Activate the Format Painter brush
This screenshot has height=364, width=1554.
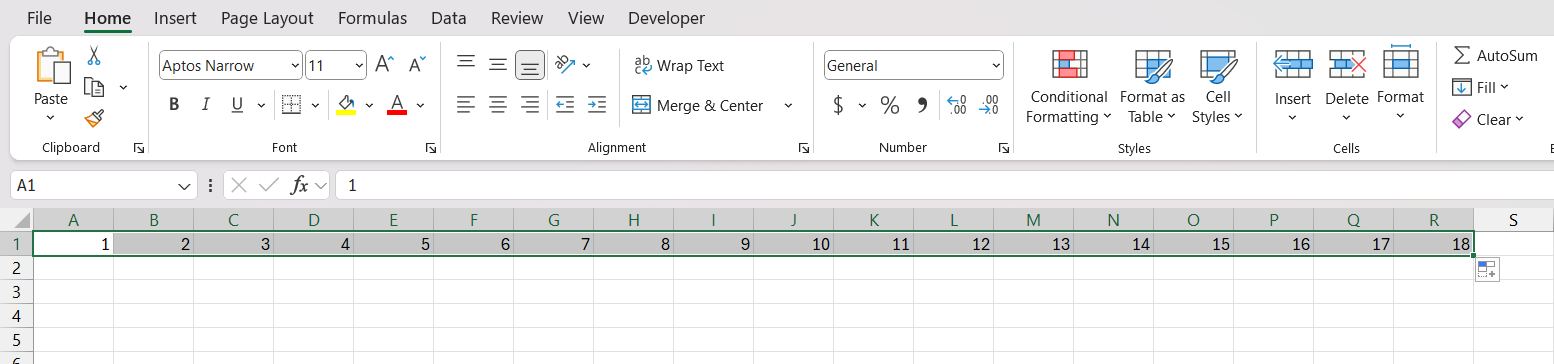(94, 119)
